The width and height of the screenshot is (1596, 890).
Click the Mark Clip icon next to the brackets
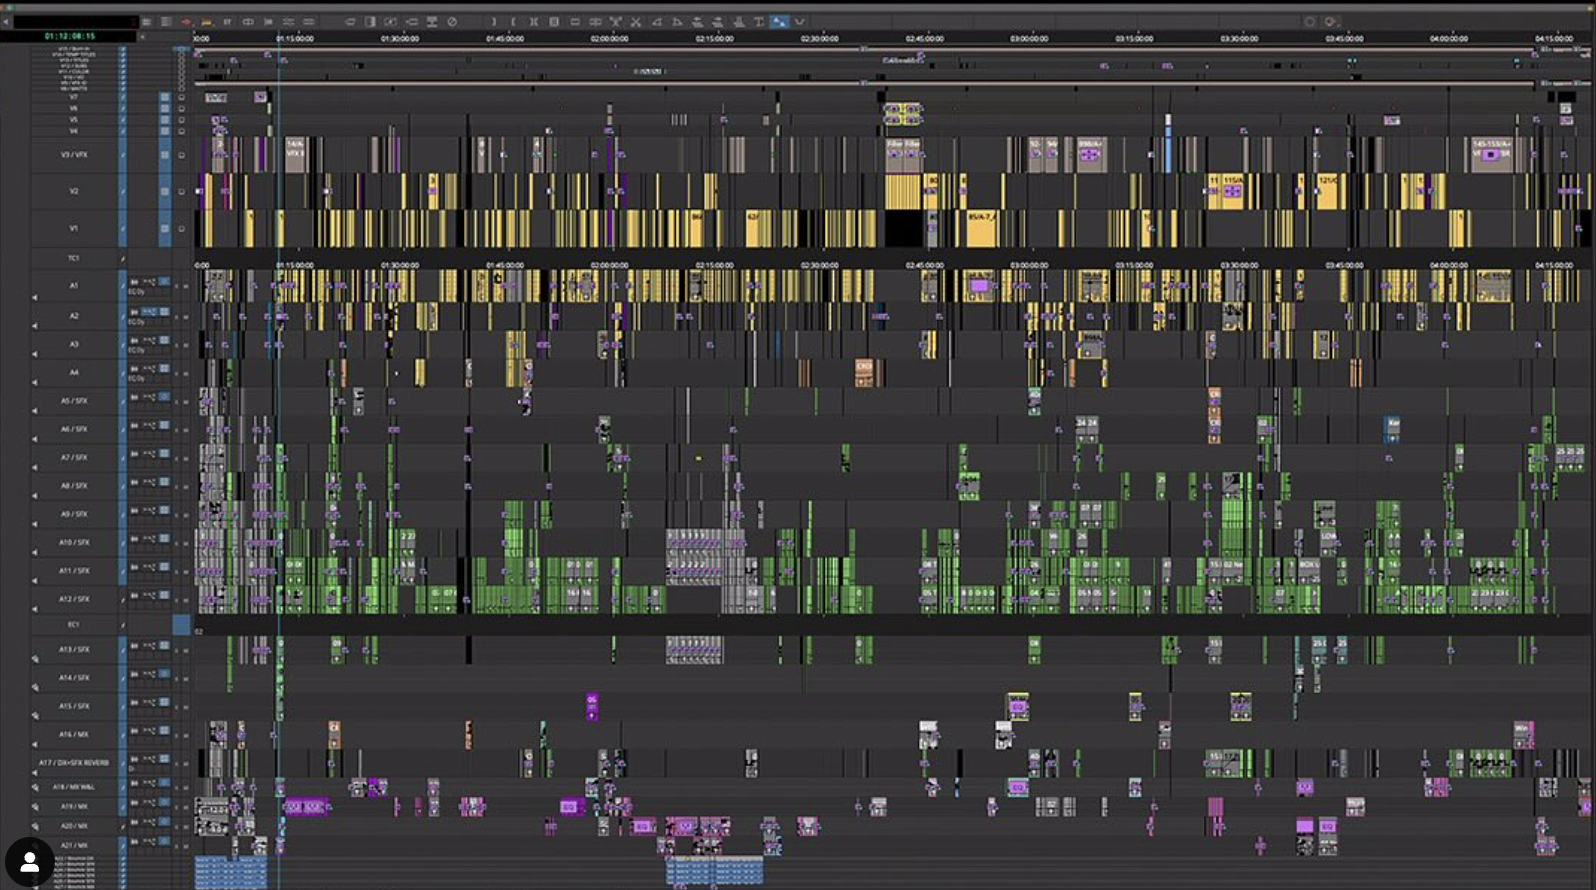click(x=534, y=21)
